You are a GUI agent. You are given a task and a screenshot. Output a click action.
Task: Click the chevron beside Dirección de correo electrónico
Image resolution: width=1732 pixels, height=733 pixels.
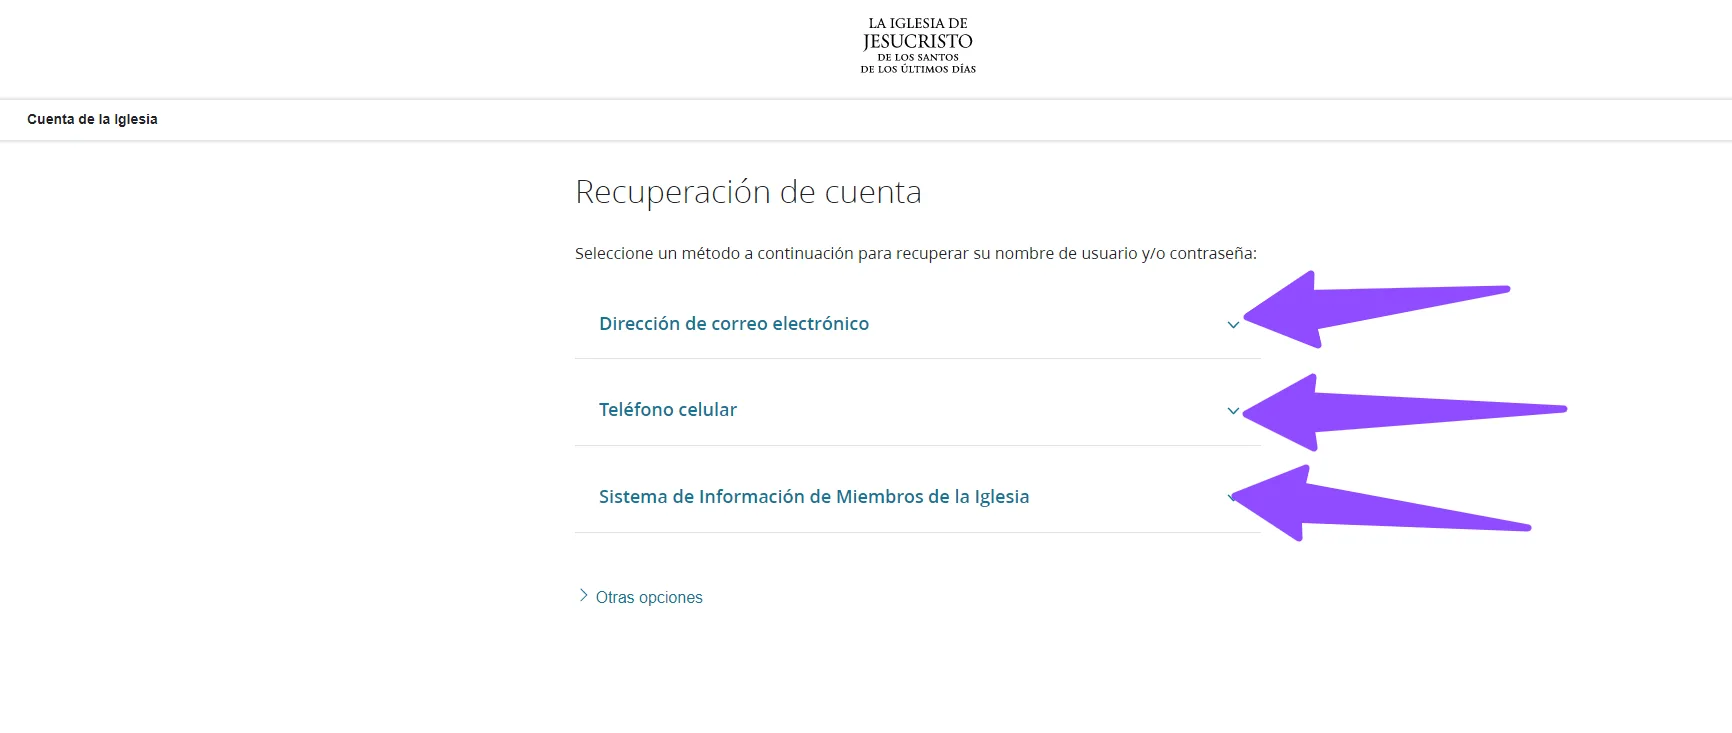click(x=1233, y=325)
